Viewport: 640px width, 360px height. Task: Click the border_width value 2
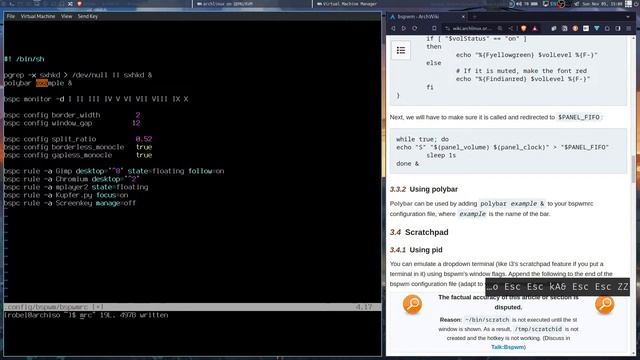[138, 115]
